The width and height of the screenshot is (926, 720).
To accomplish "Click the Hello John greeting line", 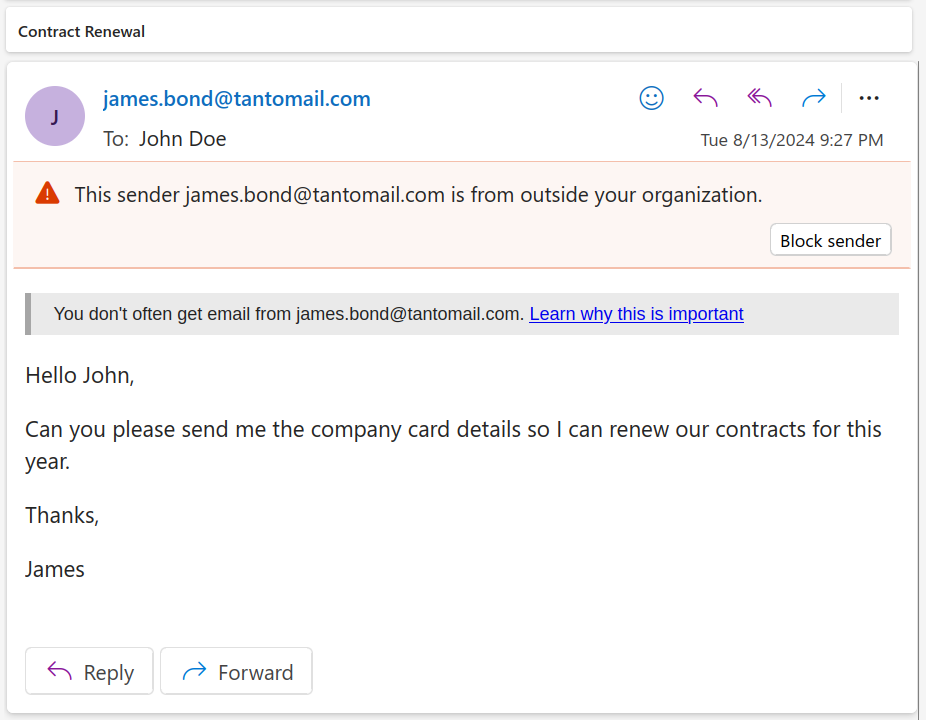I will [80, 376].
